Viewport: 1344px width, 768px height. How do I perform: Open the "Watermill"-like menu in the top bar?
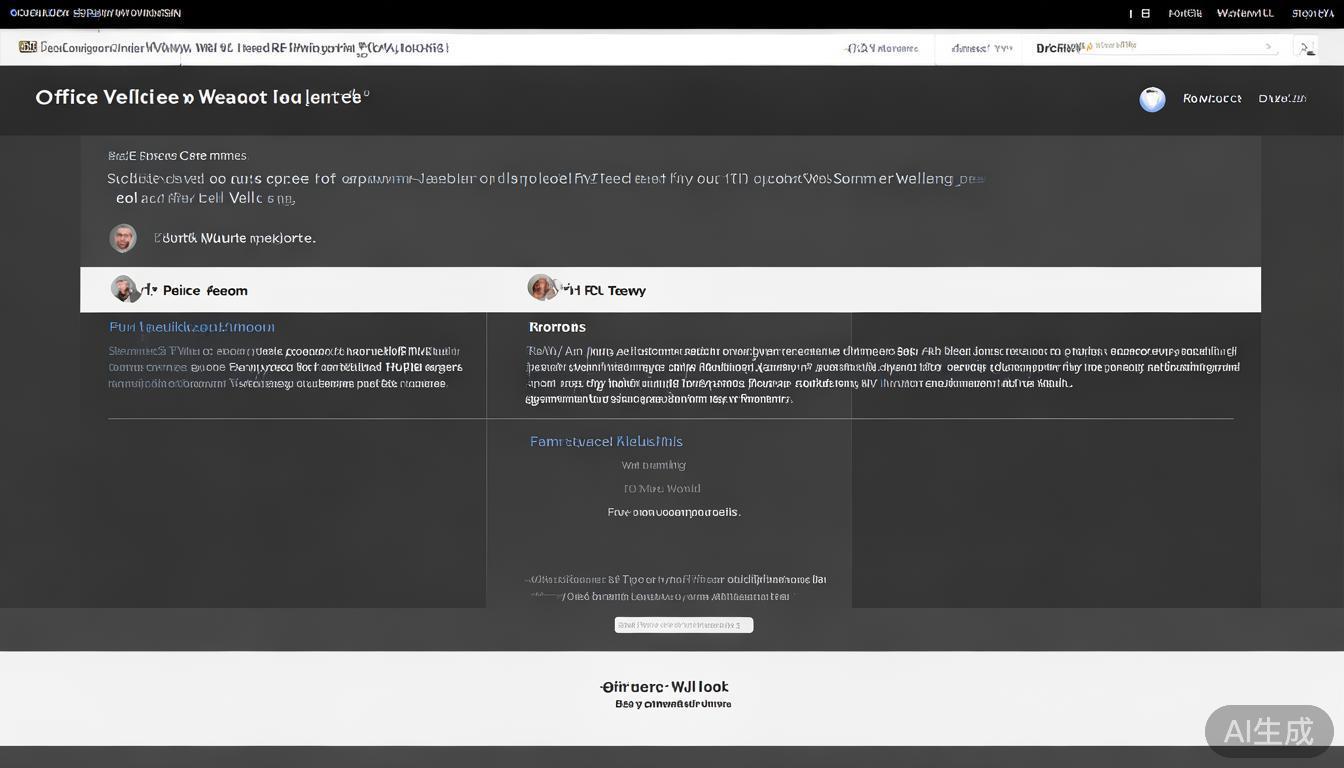(x=1244, y=13)
